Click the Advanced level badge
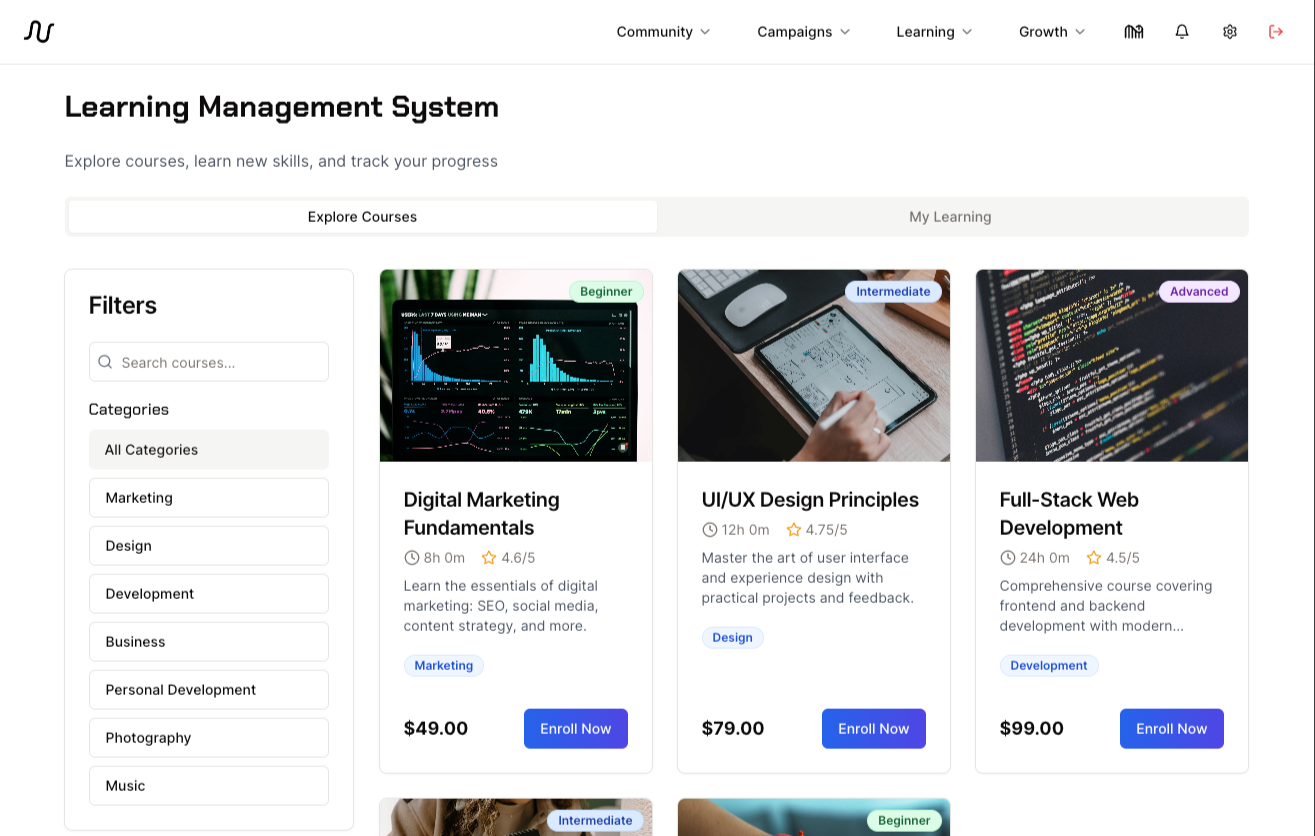Screen dimensions: 1315x836 [1199, 292]
